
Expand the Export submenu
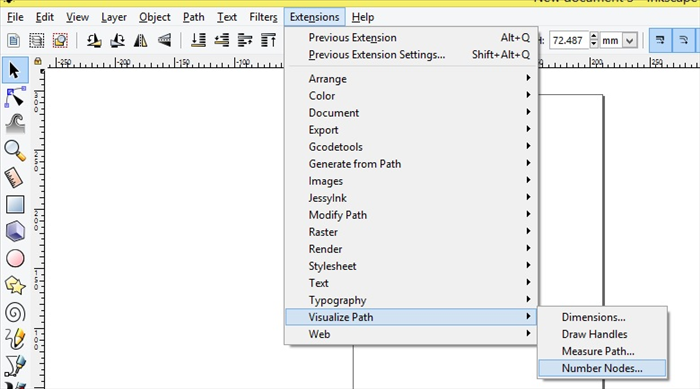[x=411, y=130]
